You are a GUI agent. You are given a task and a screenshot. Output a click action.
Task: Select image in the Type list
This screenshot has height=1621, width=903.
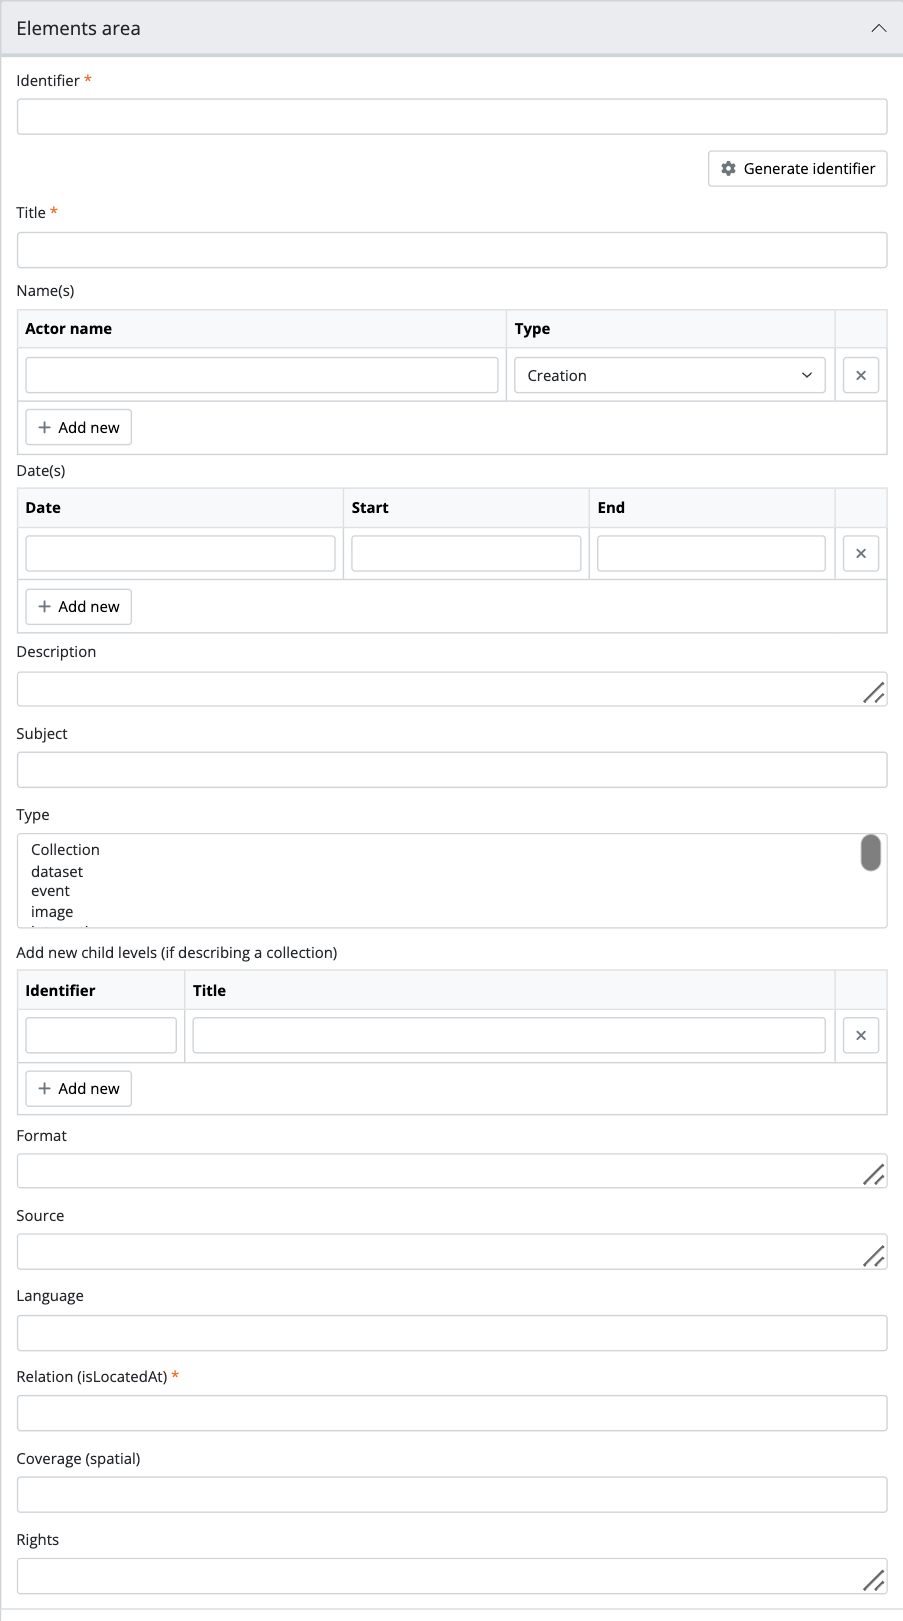[52, 911]
